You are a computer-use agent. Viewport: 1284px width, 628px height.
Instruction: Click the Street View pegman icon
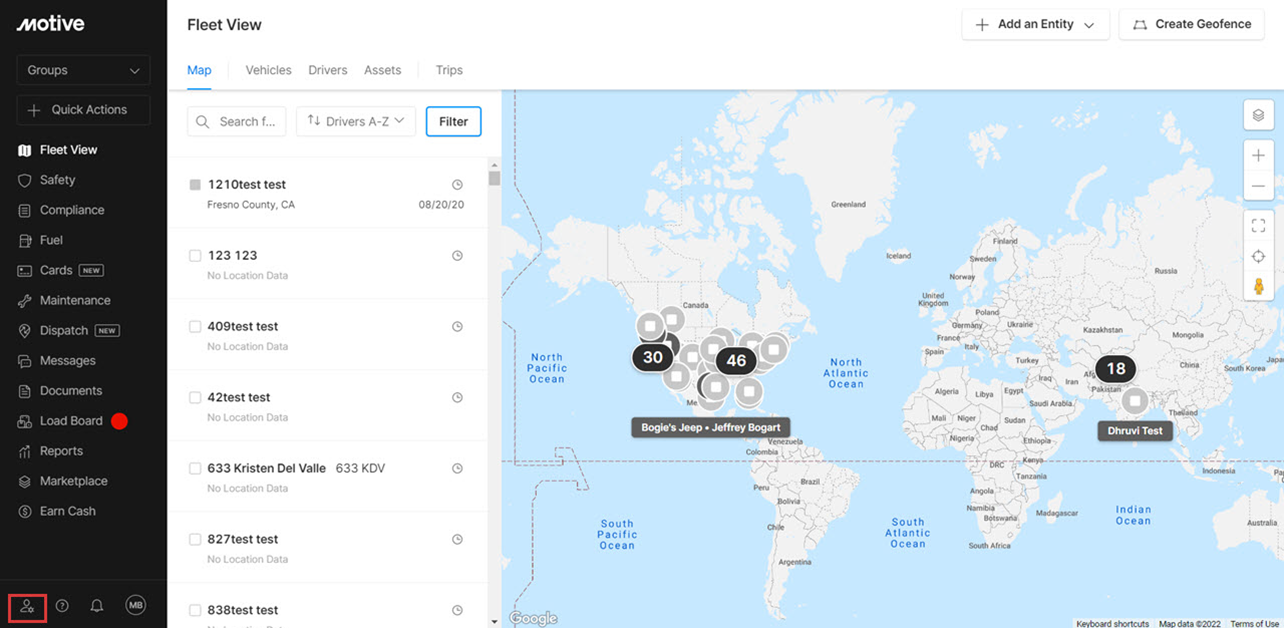pyautogui.click(x=1258, y=286)
